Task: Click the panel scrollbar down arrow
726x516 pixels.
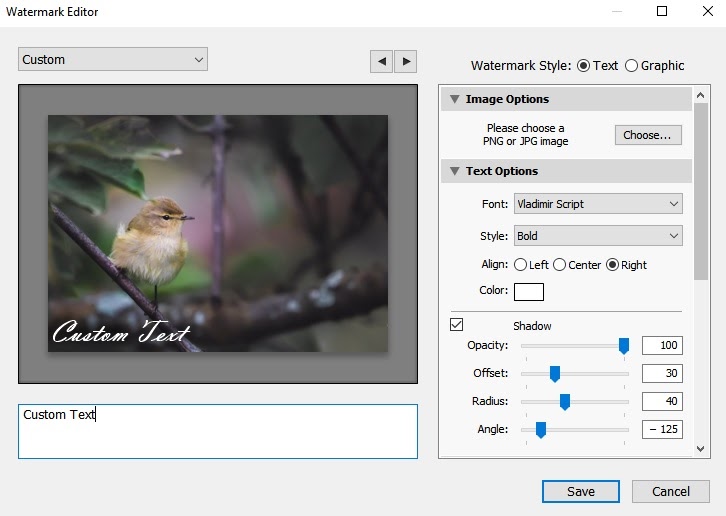Action: [x=701, y=449]
